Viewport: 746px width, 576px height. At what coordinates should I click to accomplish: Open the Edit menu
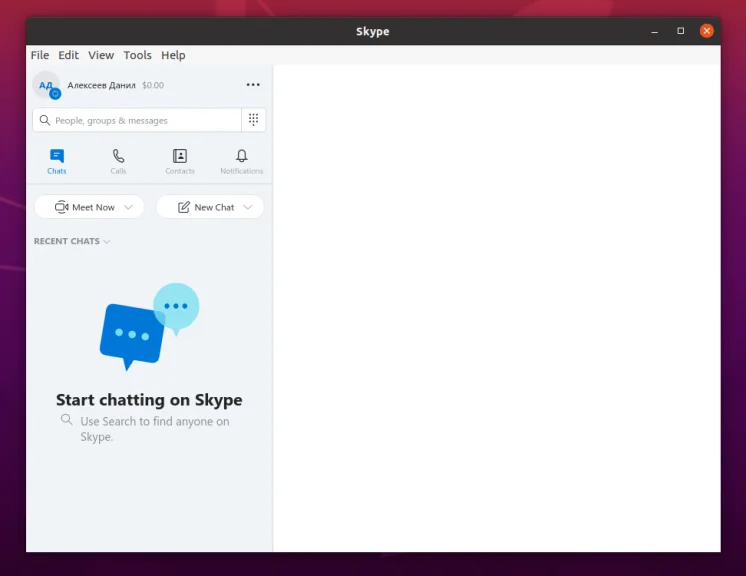[x=69, y=55]
